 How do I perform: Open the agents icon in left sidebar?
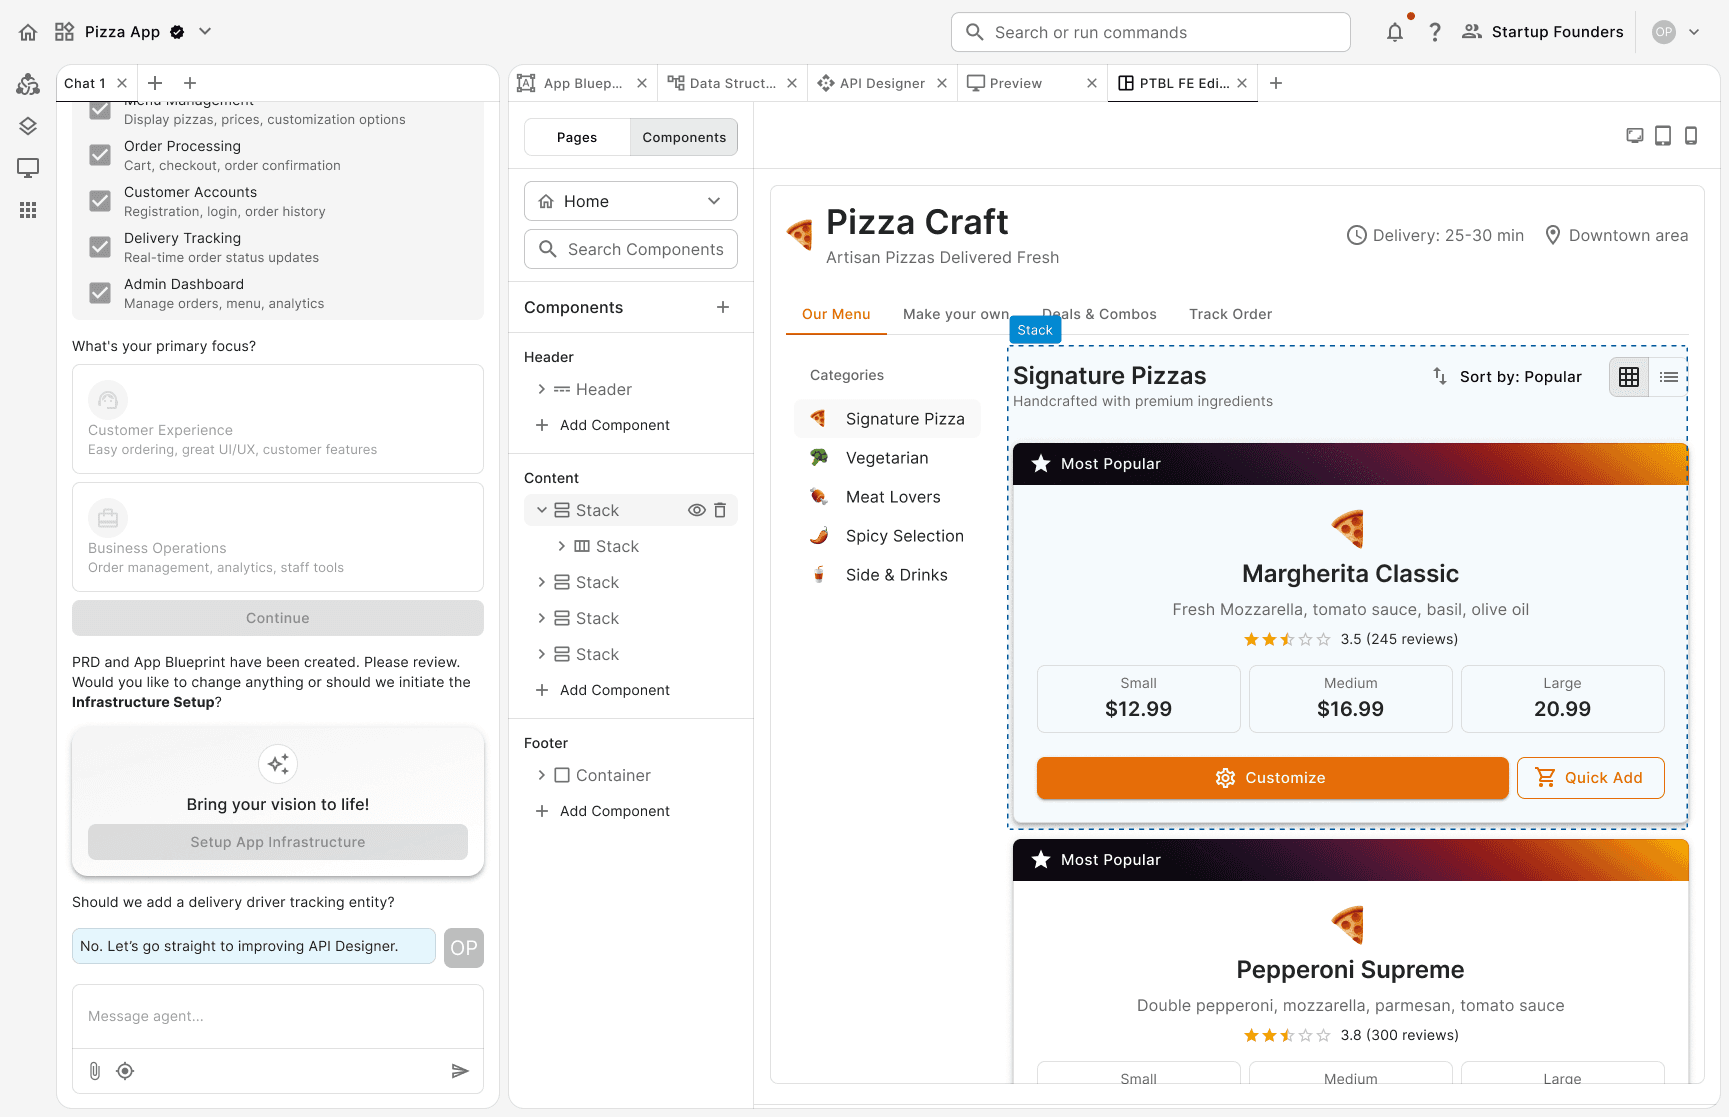[28, 84]
